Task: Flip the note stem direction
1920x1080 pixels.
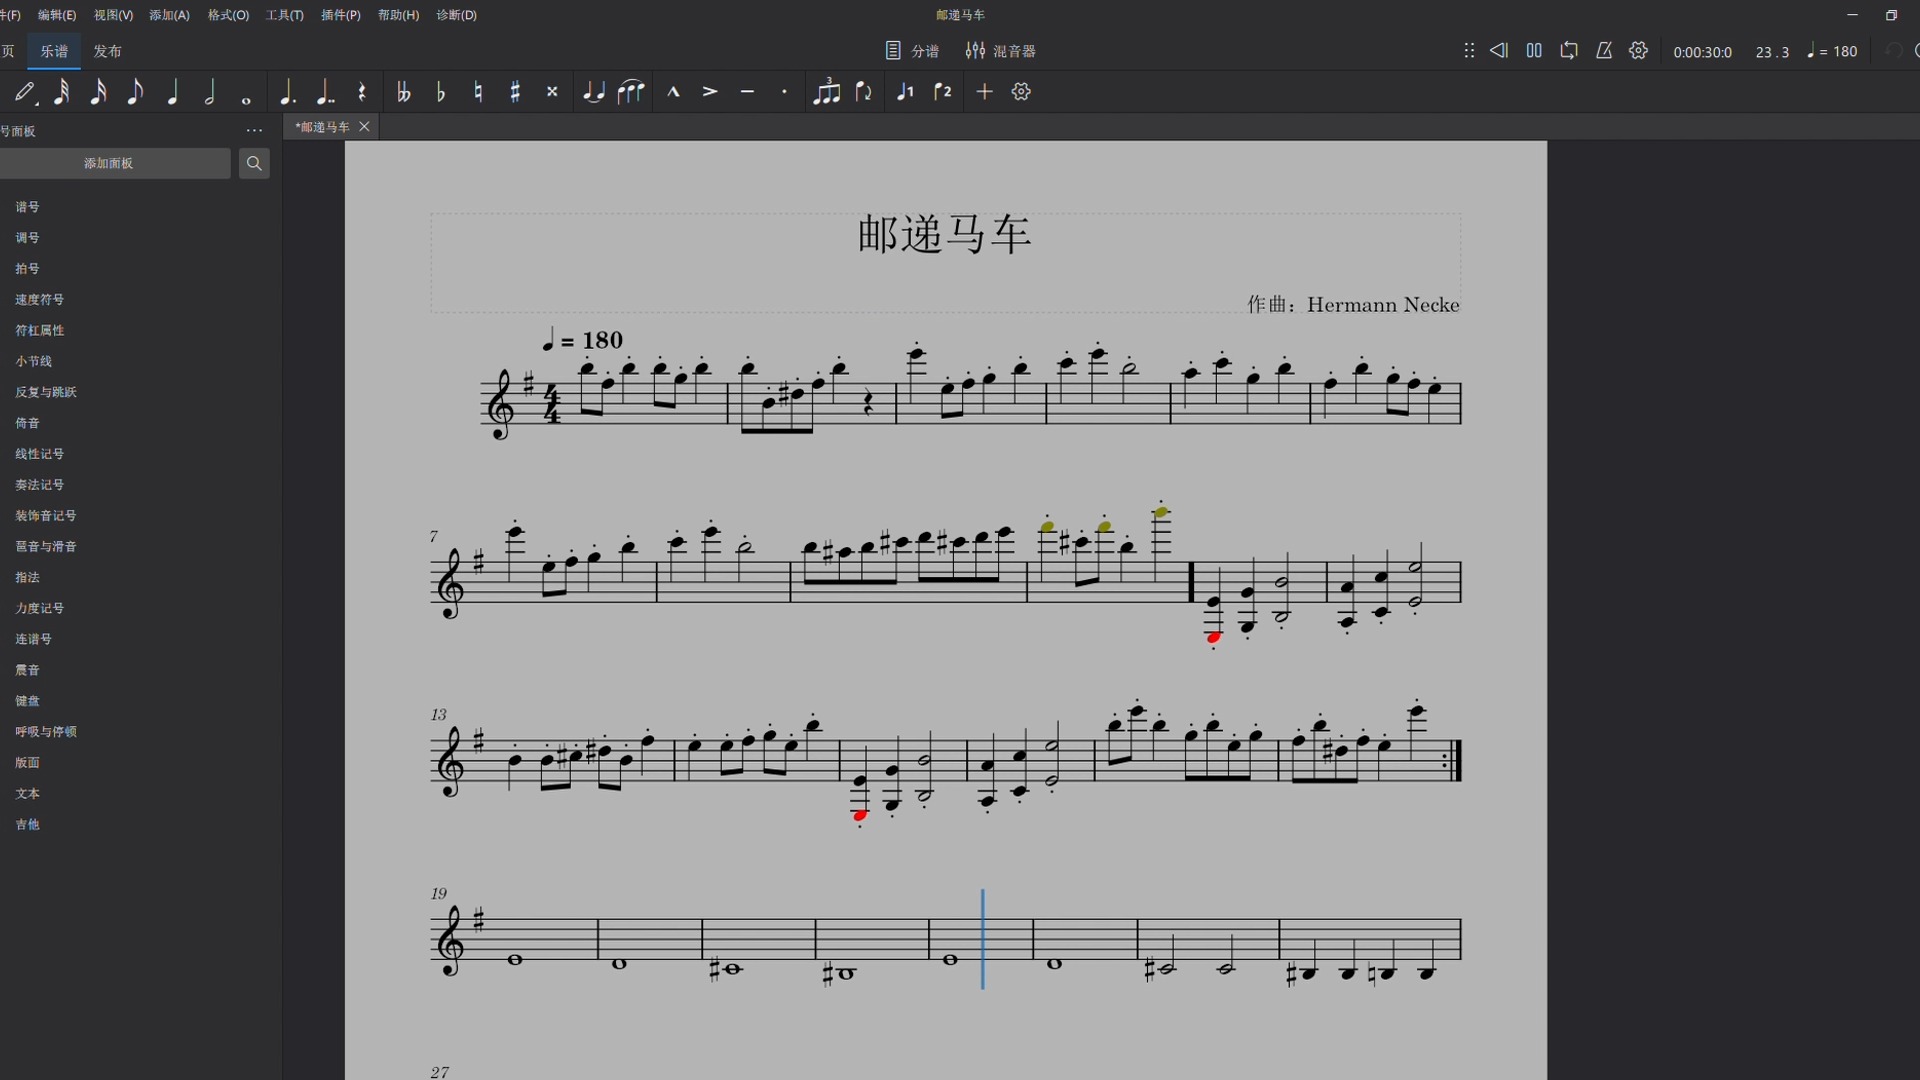Action: point(863,92)
